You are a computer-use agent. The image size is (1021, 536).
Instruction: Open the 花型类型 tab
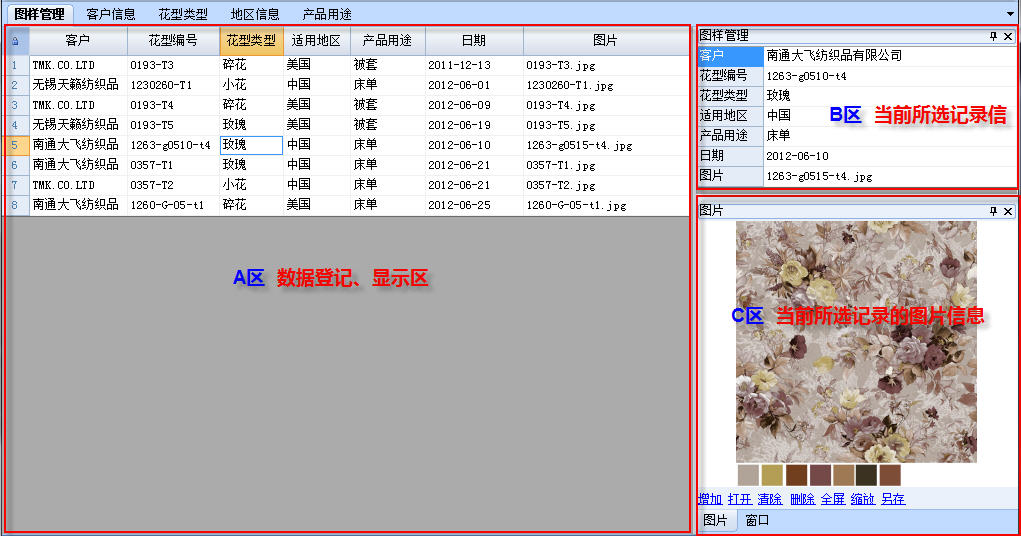coord(183,14)
